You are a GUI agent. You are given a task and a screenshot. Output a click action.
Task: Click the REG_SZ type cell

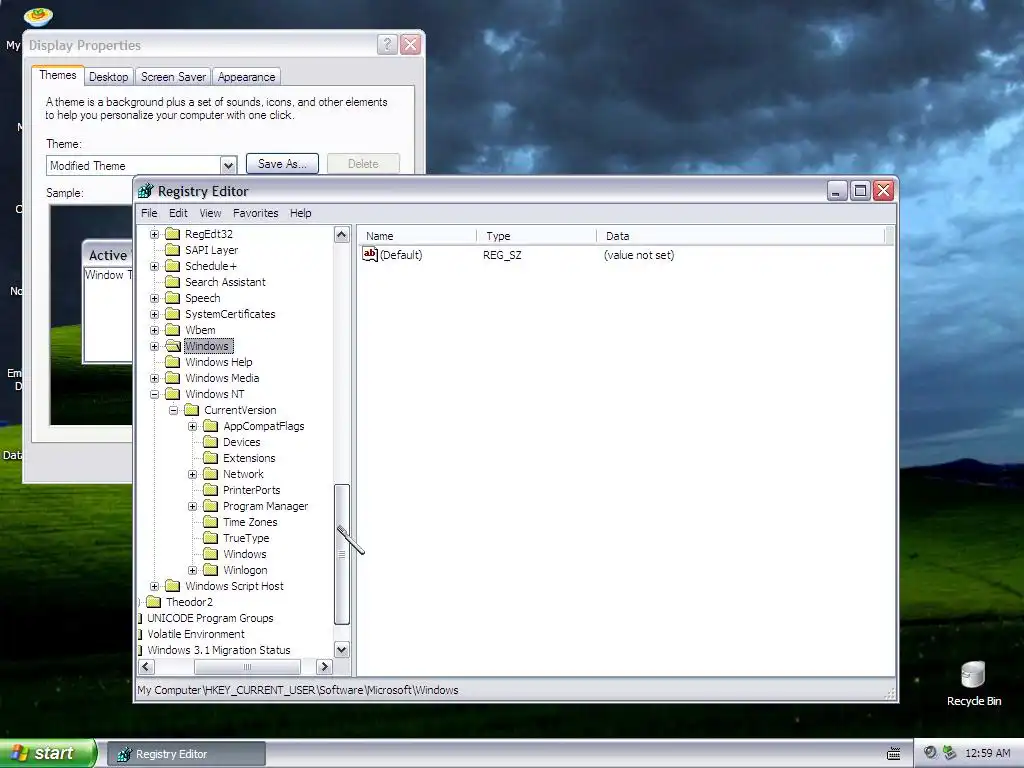tap(502, 255)
